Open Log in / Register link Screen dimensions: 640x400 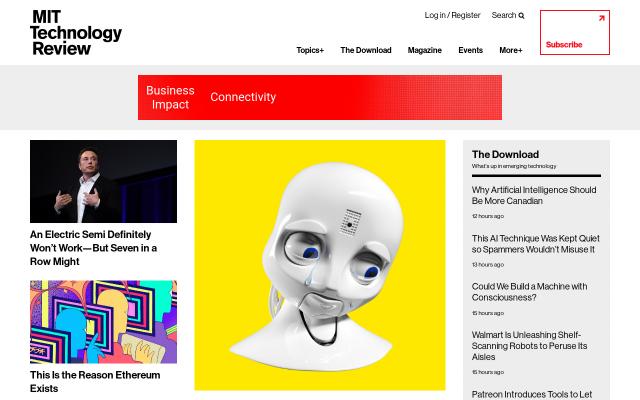(452, 15)
